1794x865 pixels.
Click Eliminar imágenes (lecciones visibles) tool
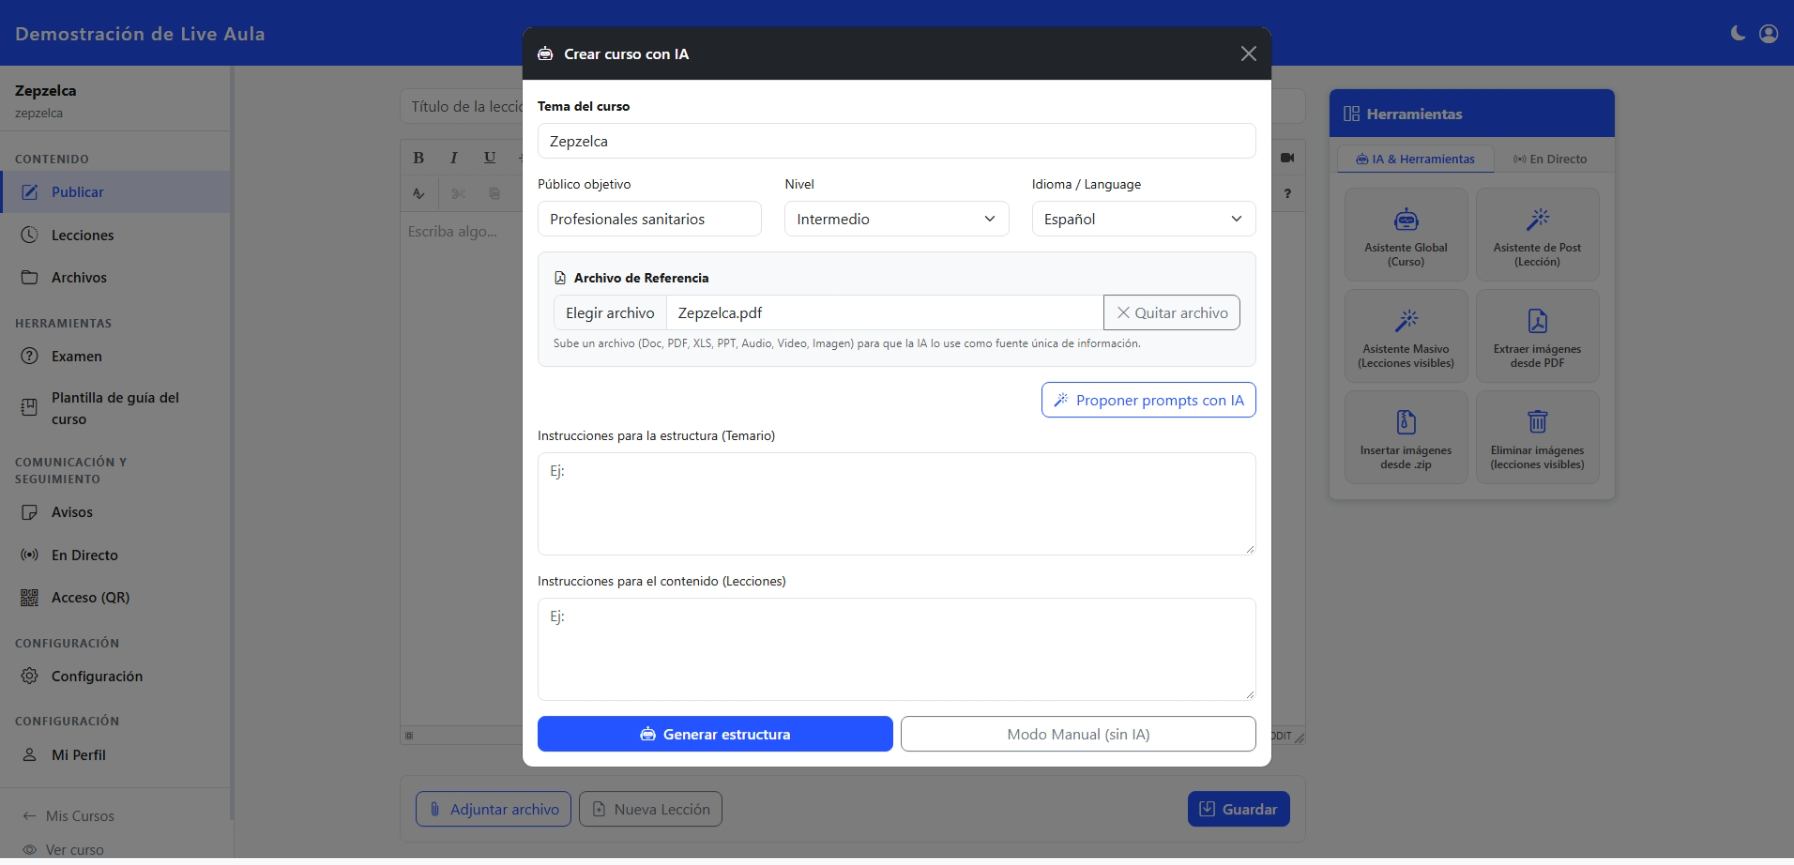[x=1537, y=437]
